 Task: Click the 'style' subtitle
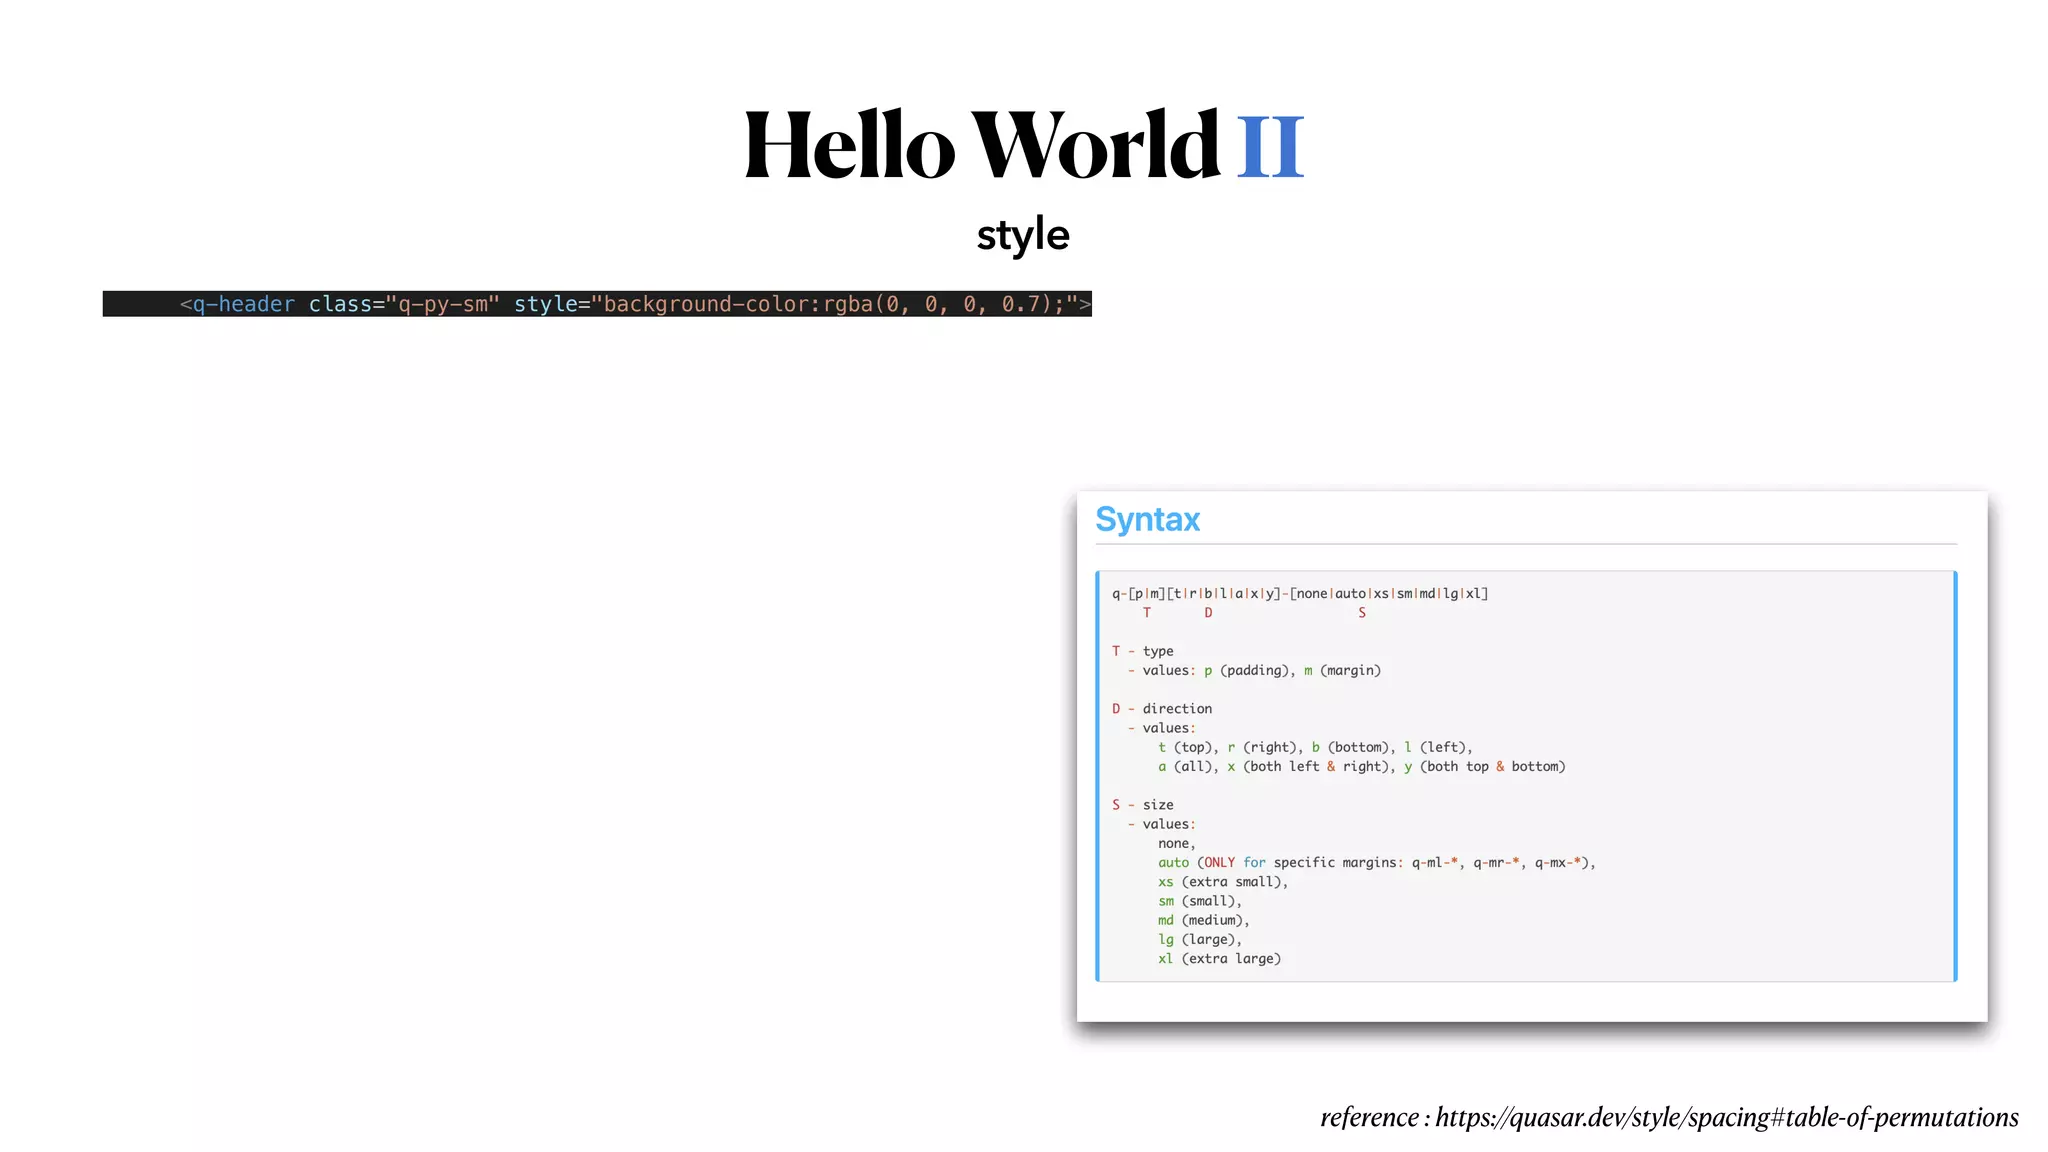pos(1023,235)
